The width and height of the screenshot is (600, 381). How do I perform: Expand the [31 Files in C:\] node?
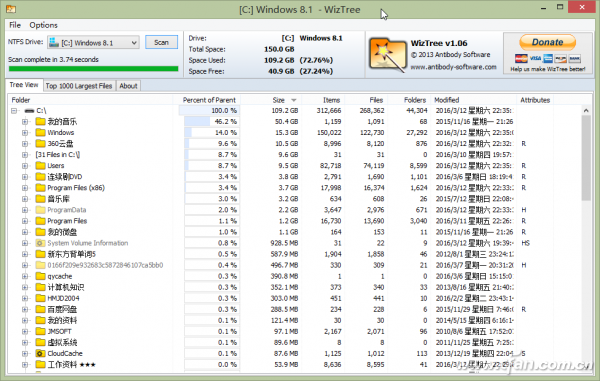coord(25,155)
